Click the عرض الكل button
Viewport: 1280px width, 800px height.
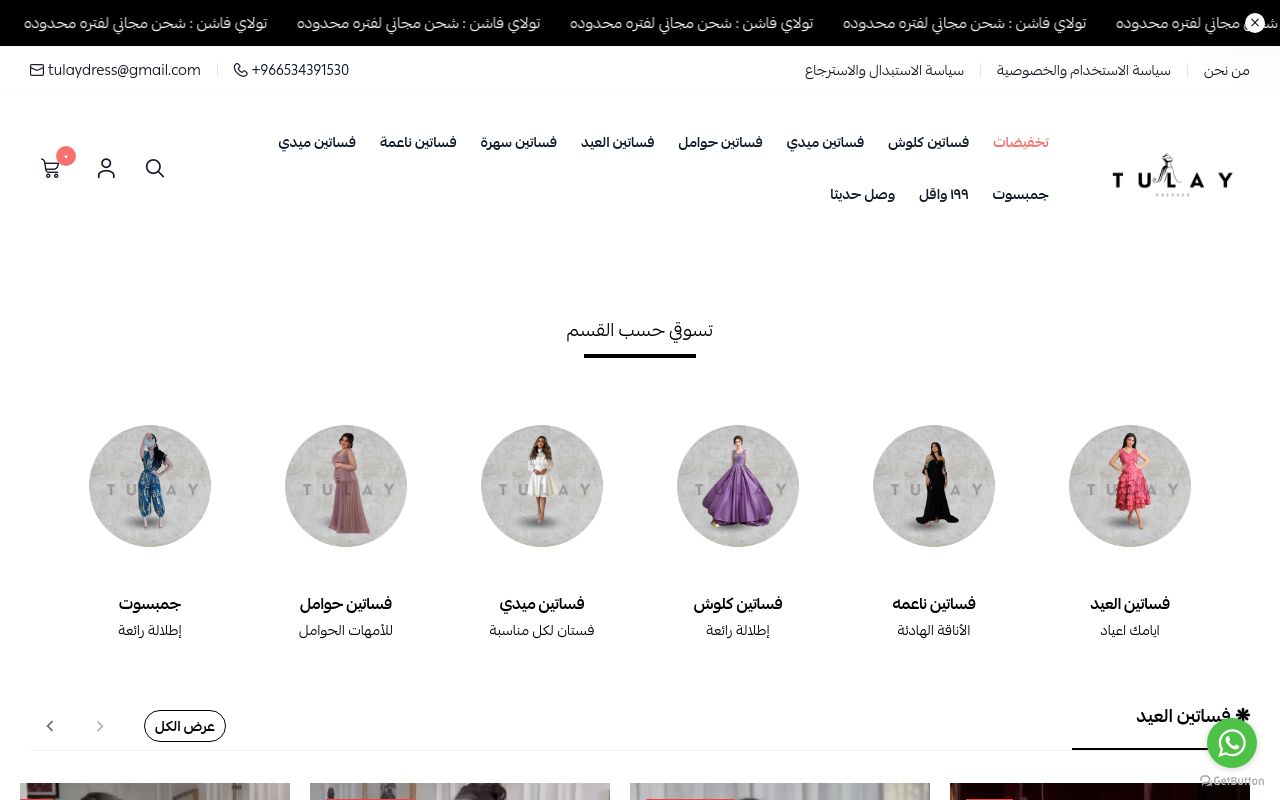pos(185,726)
